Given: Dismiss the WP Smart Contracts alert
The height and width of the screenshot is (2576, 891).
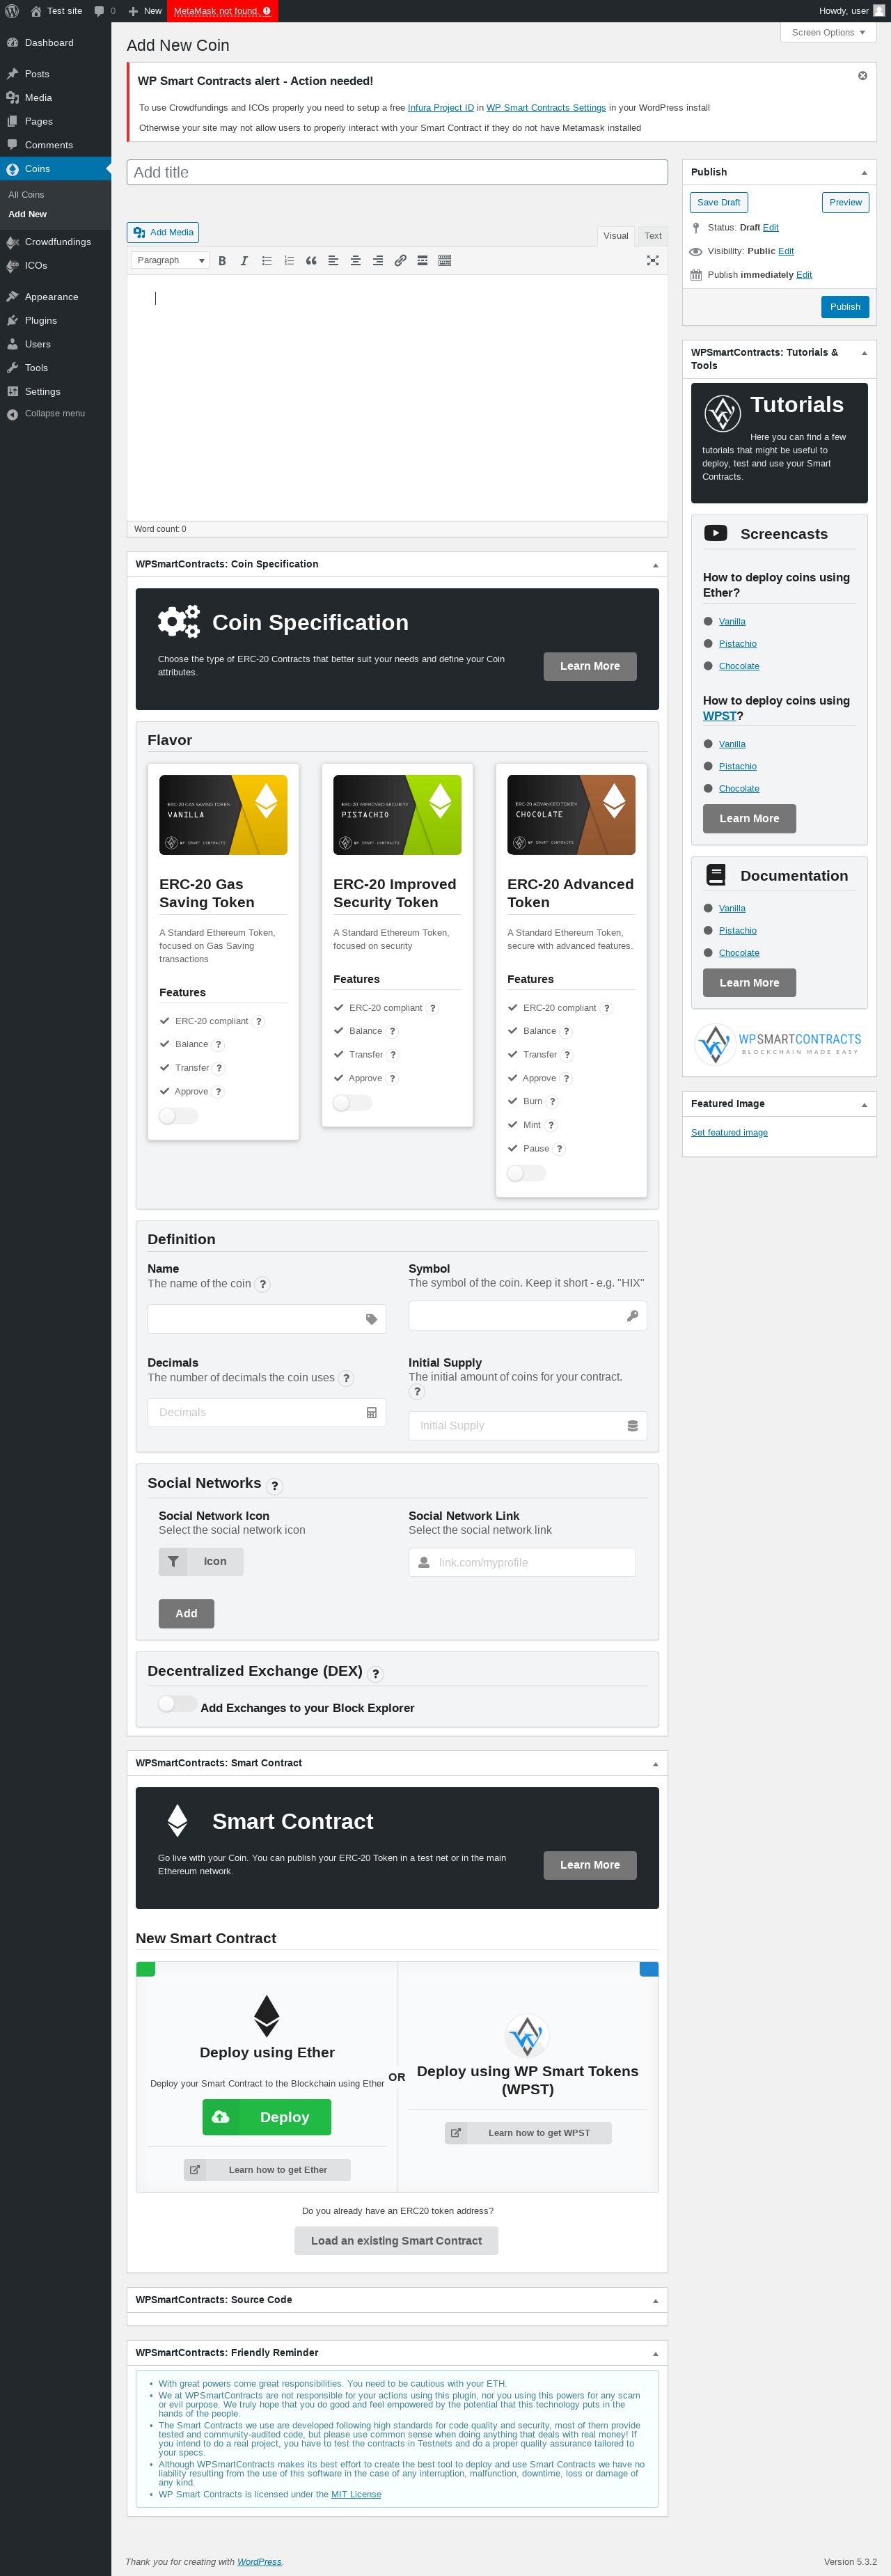Looking at the screenshot, I should coord(862,76).
